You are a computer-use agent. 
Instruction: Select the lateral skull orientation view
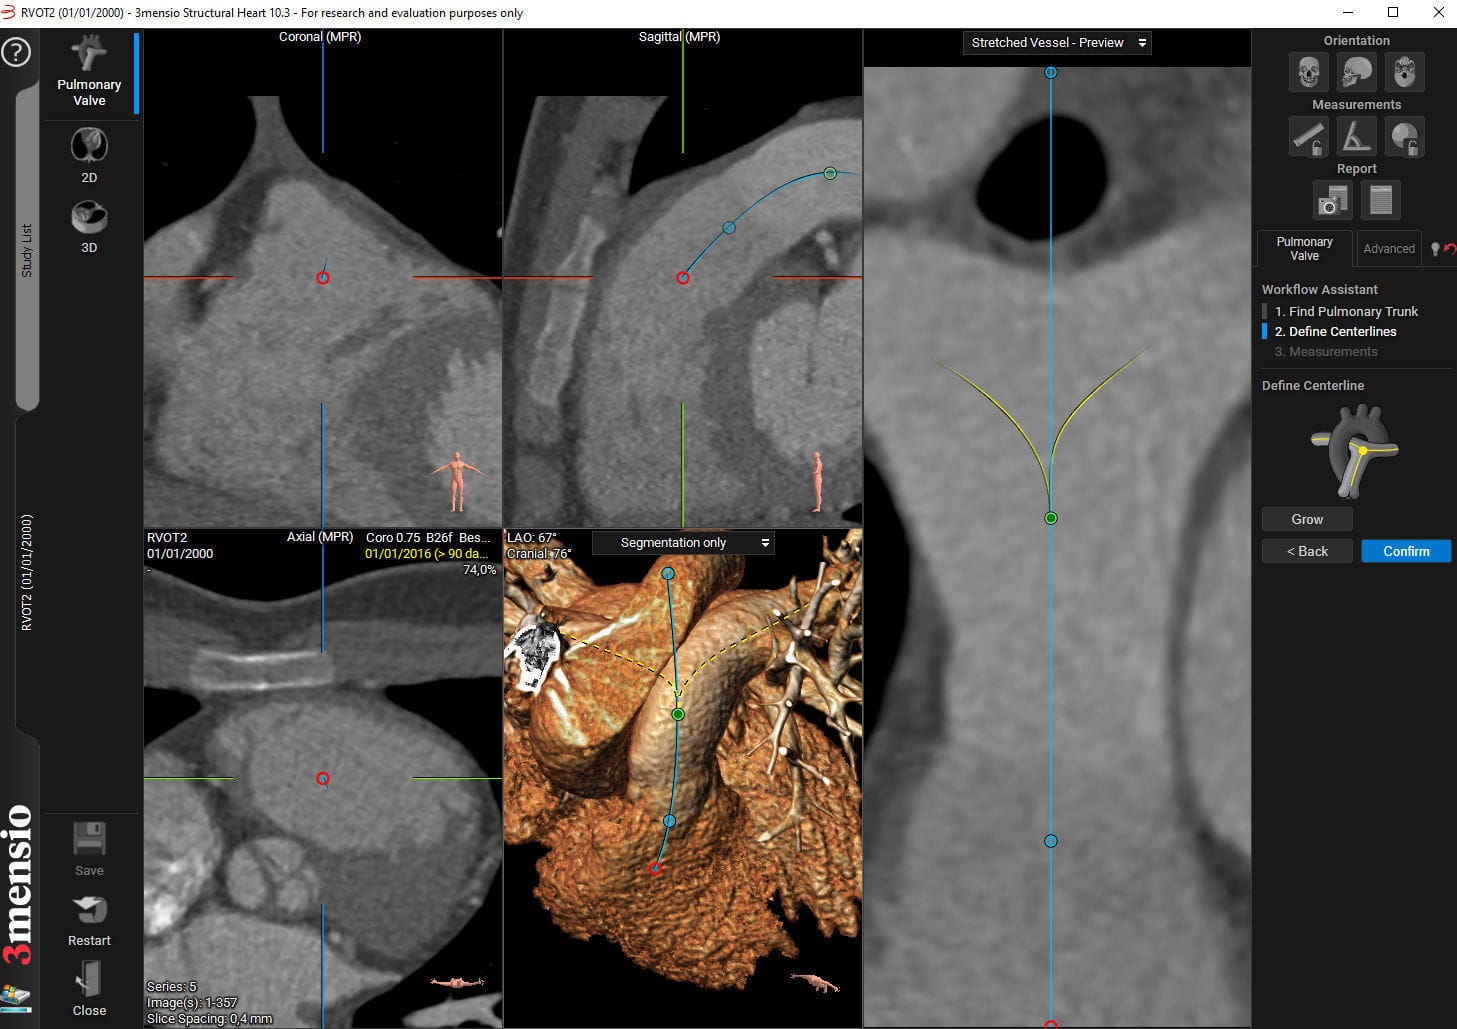click(1356, 71)
